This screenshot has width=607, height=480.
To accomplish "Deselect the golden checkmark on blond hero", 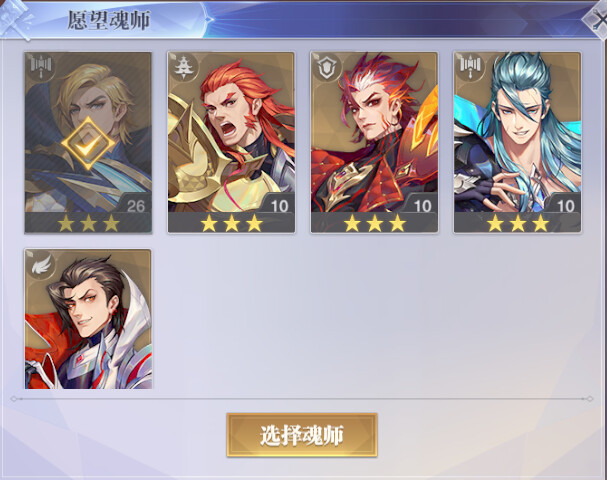I will click(x=88, y=144).
